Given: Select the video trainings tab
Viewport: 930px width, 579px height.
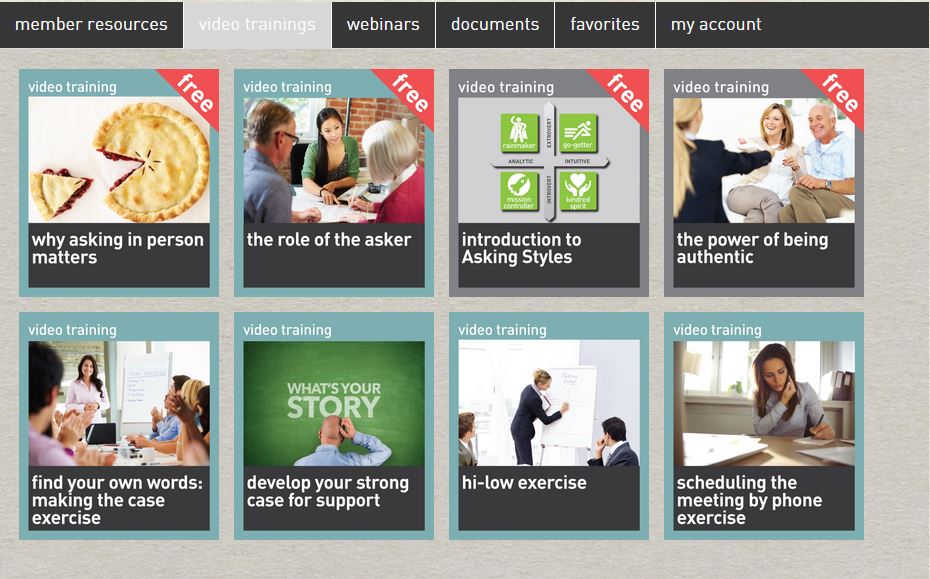Looking at the screenshot, I should point(257,24).
